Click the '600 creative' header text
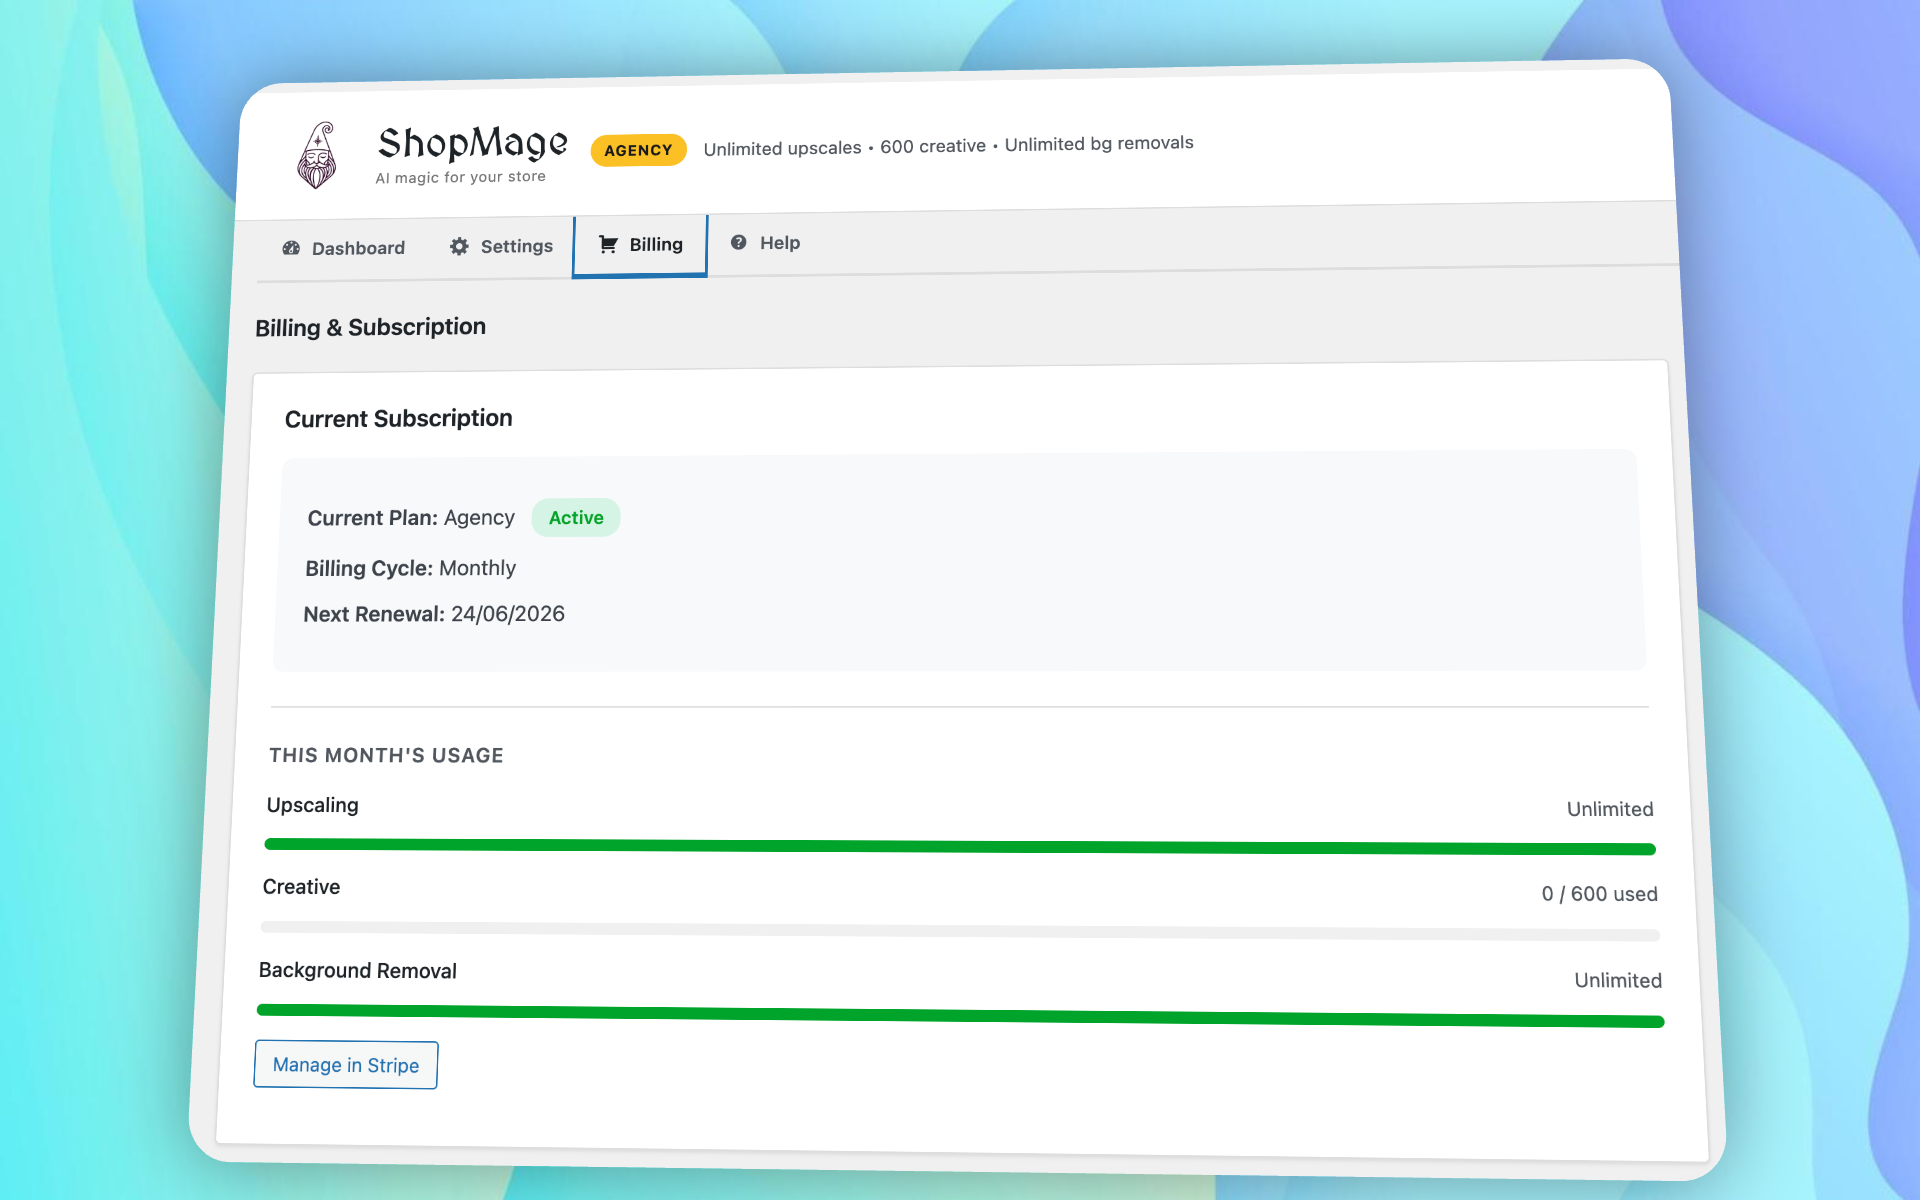The height and width of the screenshot is (1200, 1920). (x=933, y=146)
